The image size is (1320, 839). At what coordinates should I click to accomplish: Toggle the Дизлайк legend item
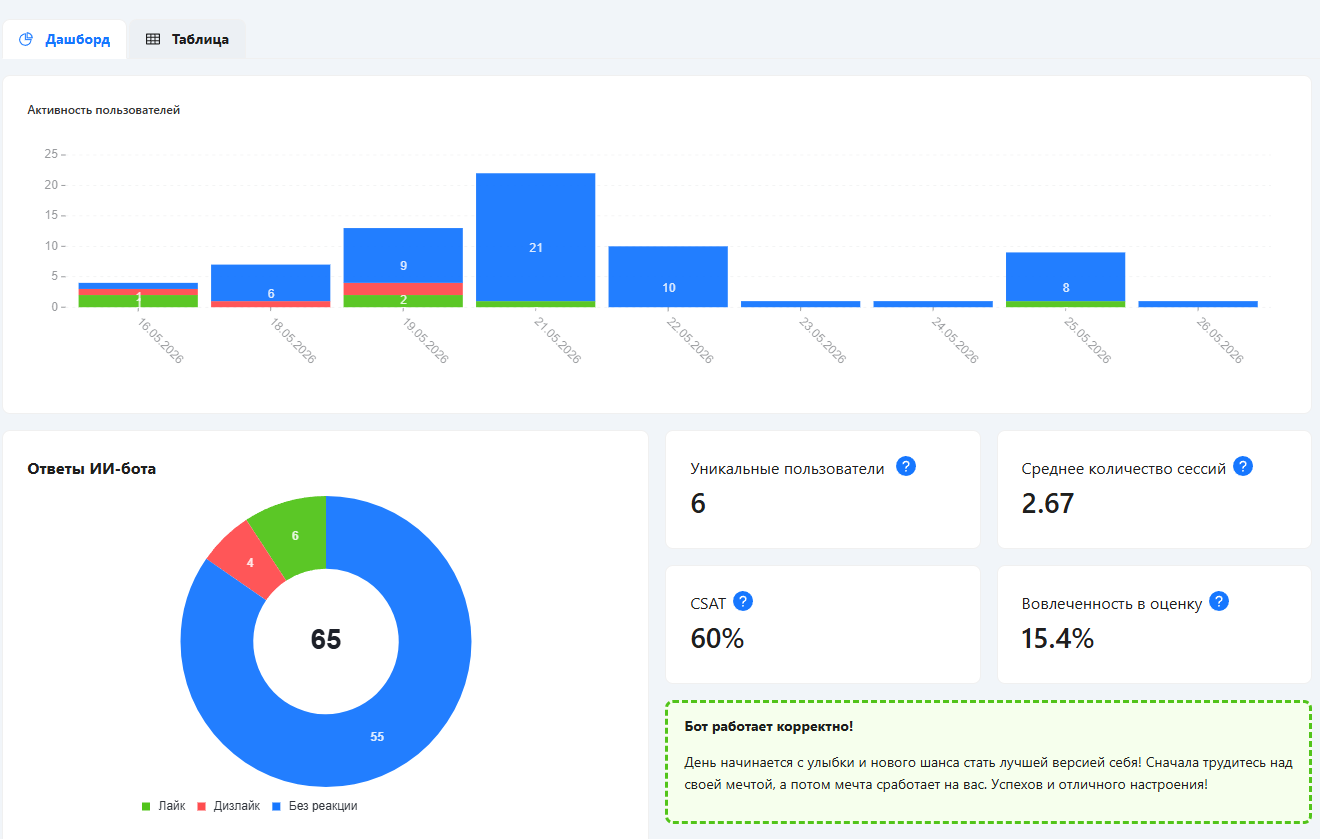(x=228, y=806)
